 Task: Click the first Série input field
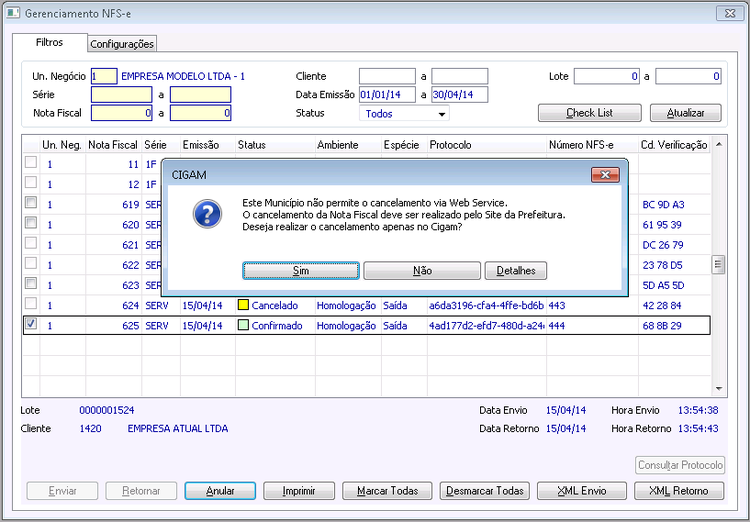coord(121,95)
